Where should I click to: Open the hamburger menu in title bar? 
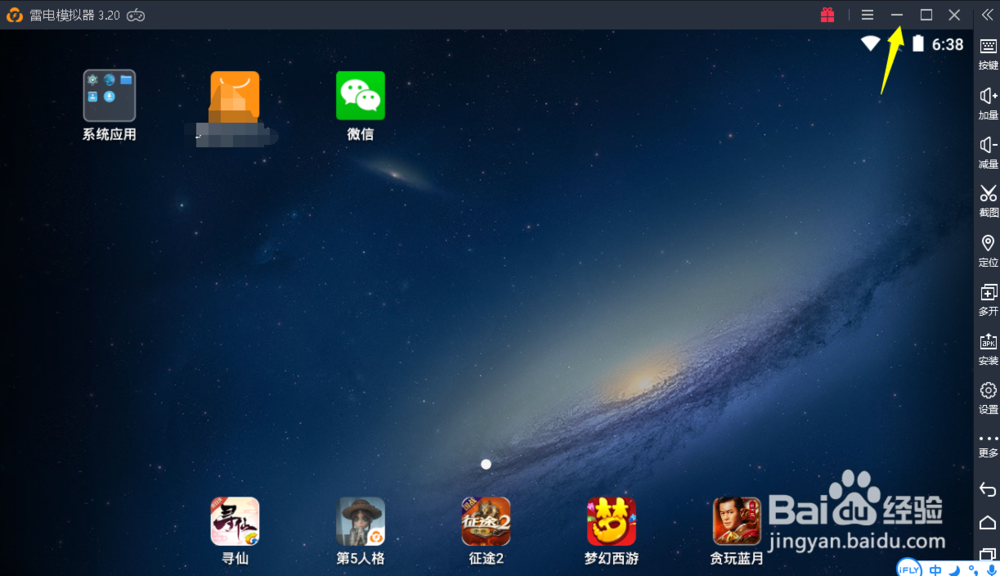pyautogui.click(x=867, y=15)
